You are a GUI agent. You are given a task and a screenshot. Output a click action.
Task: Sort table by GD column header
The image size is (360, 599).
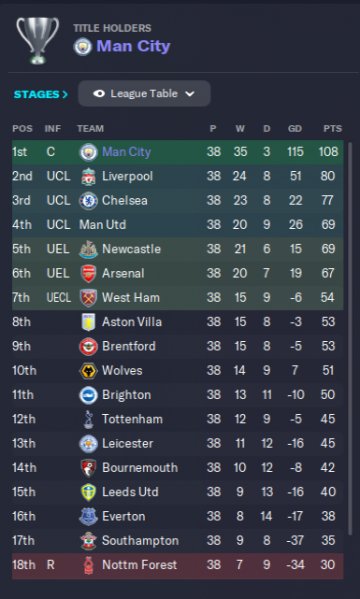[x=295, y=129]
